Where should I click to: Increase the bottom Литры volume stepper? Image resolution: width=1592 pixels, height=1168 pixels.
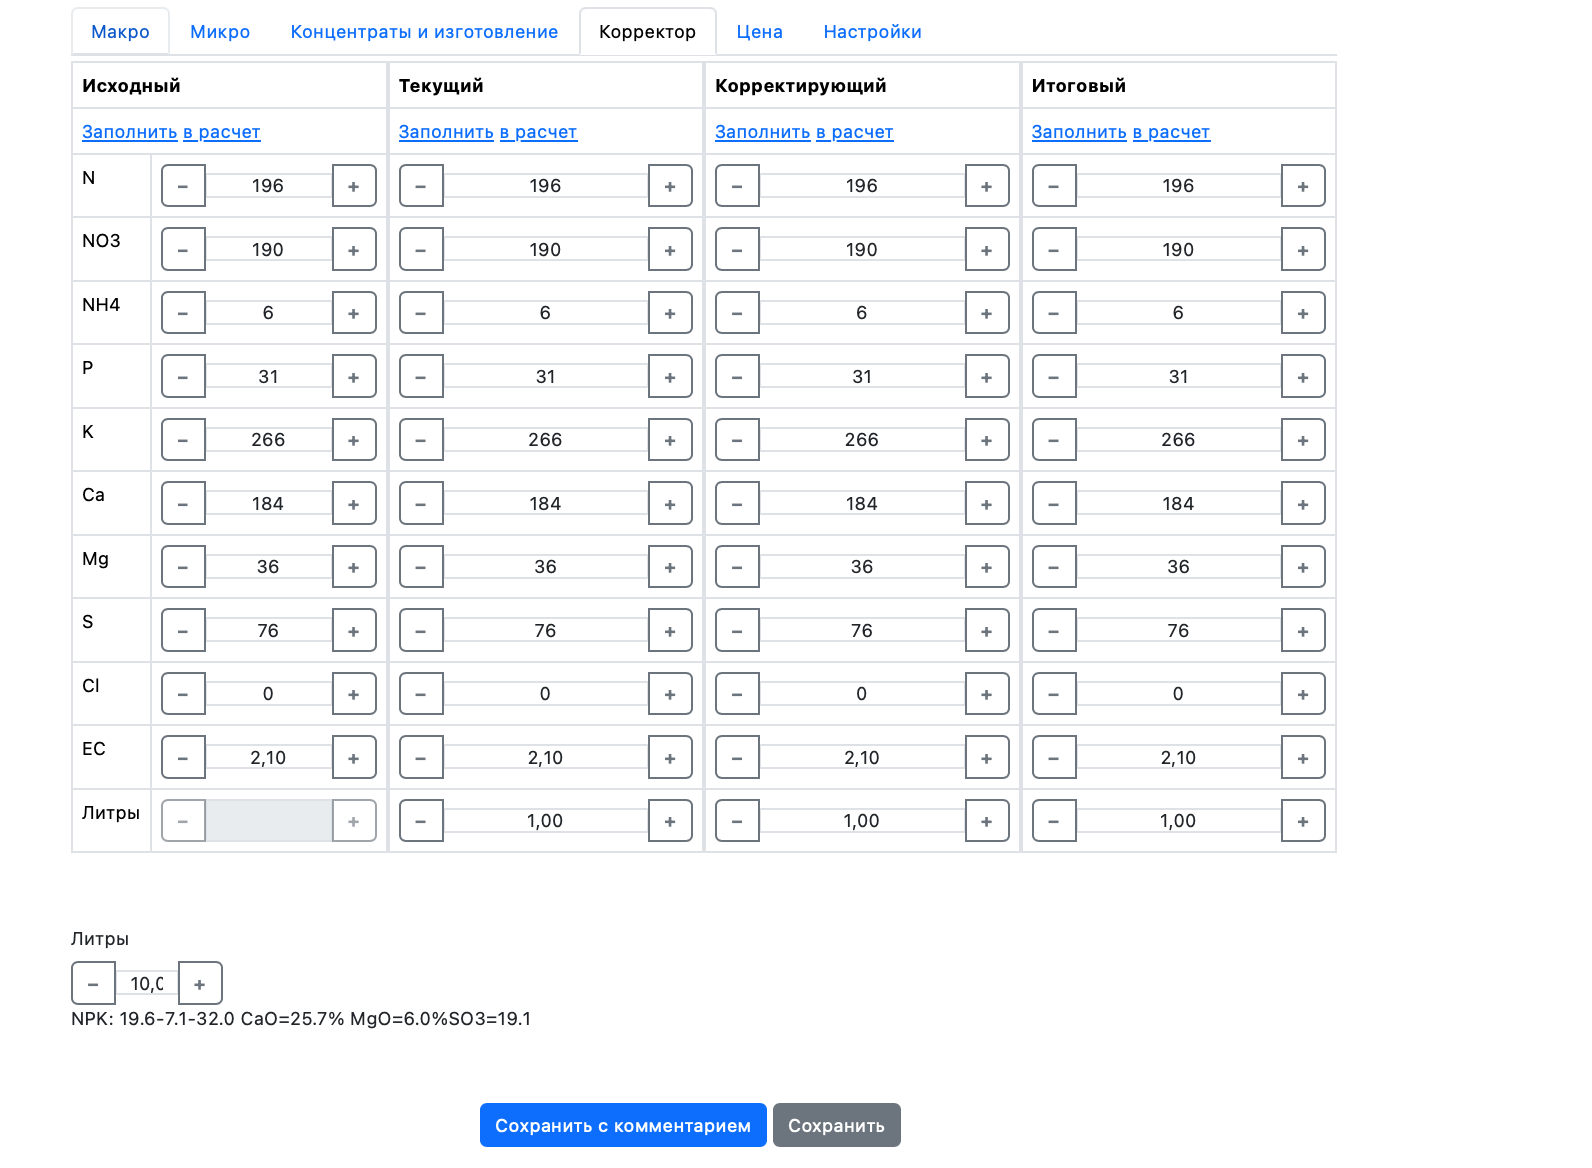point(200,983)
